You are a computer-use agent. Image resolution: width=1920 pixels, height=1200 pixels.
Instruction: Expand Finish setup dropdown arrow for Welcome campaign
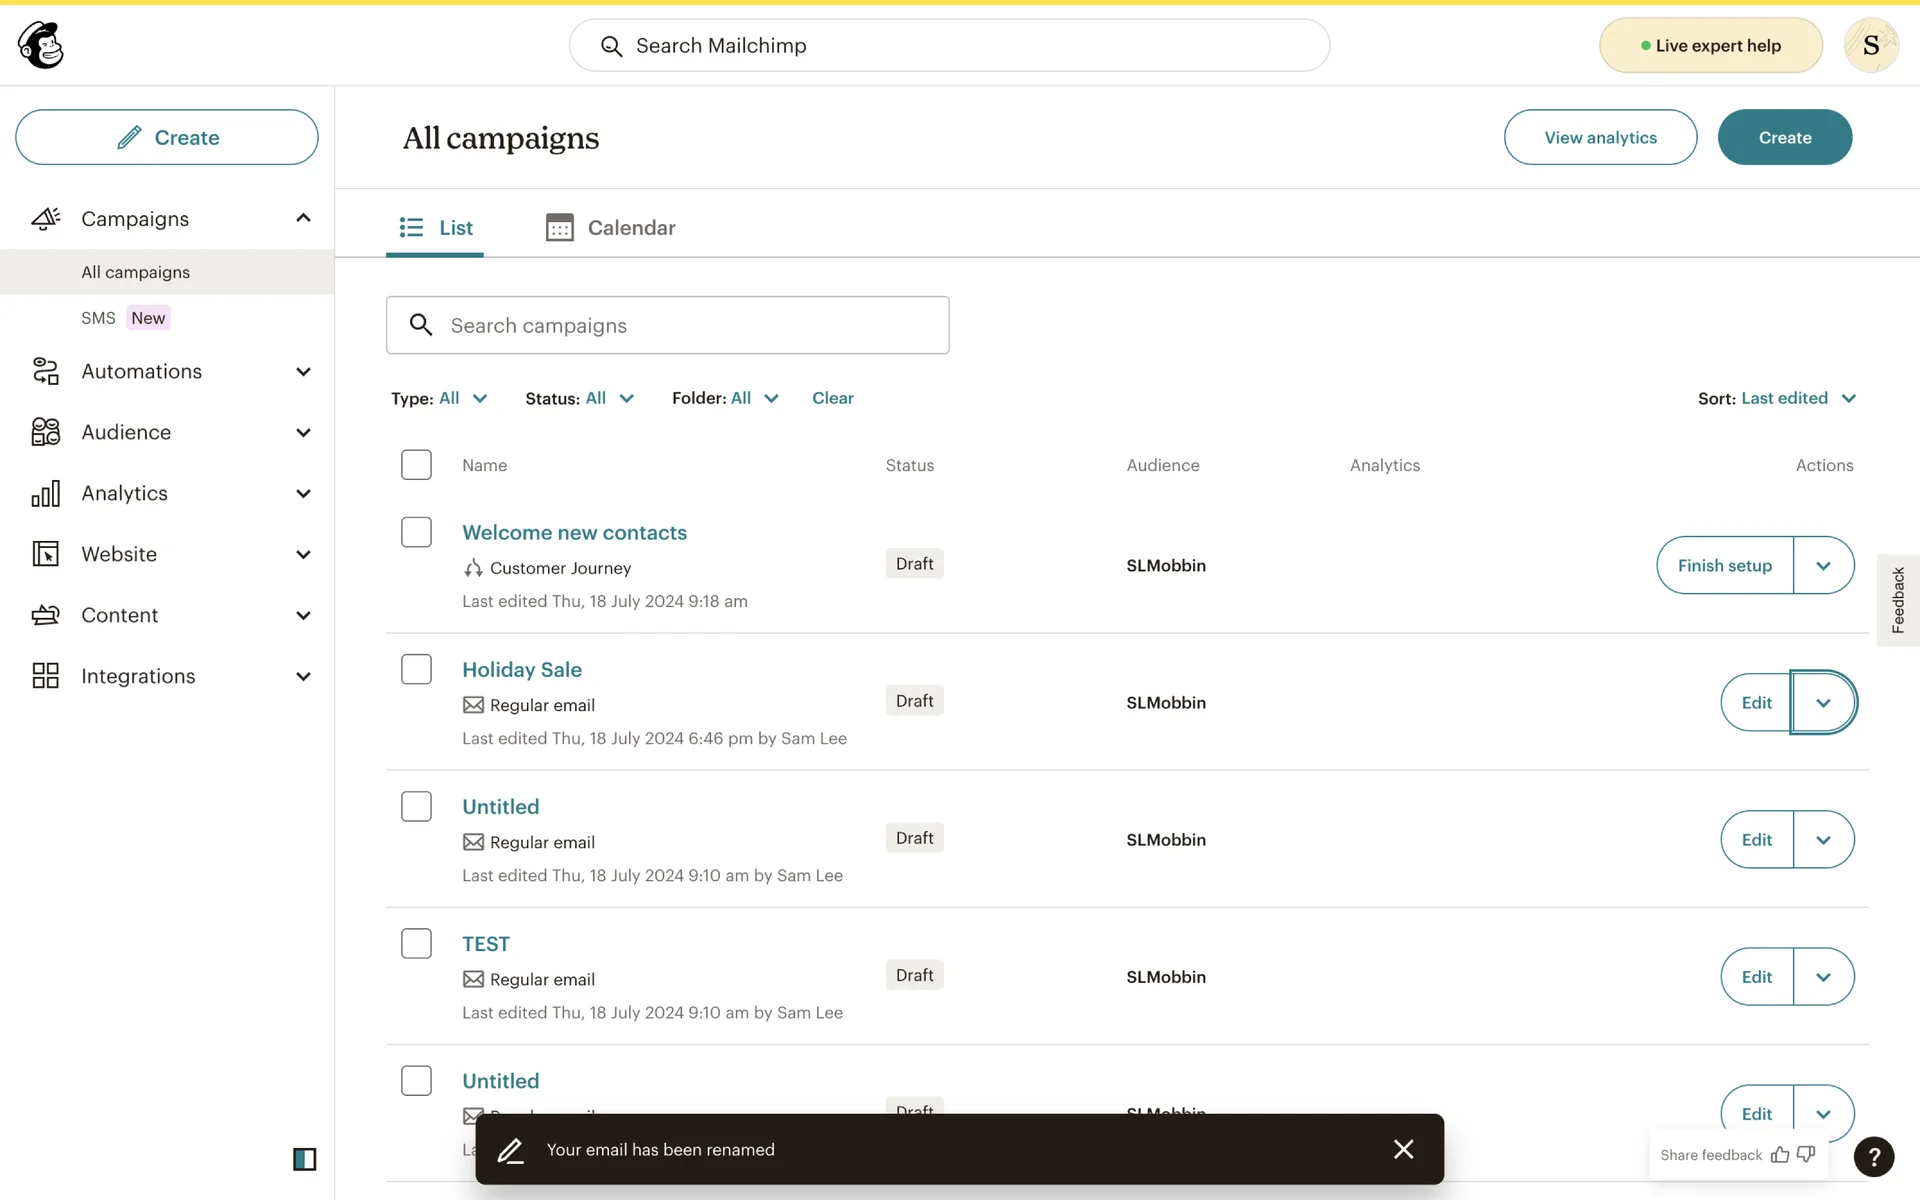(1823, 565)
